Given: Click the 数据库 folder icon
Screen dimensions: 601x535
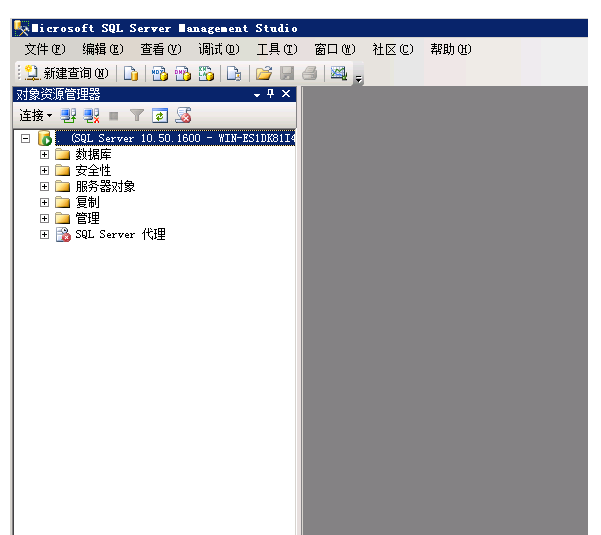Looking at the screenshot, I should point(62,154).
